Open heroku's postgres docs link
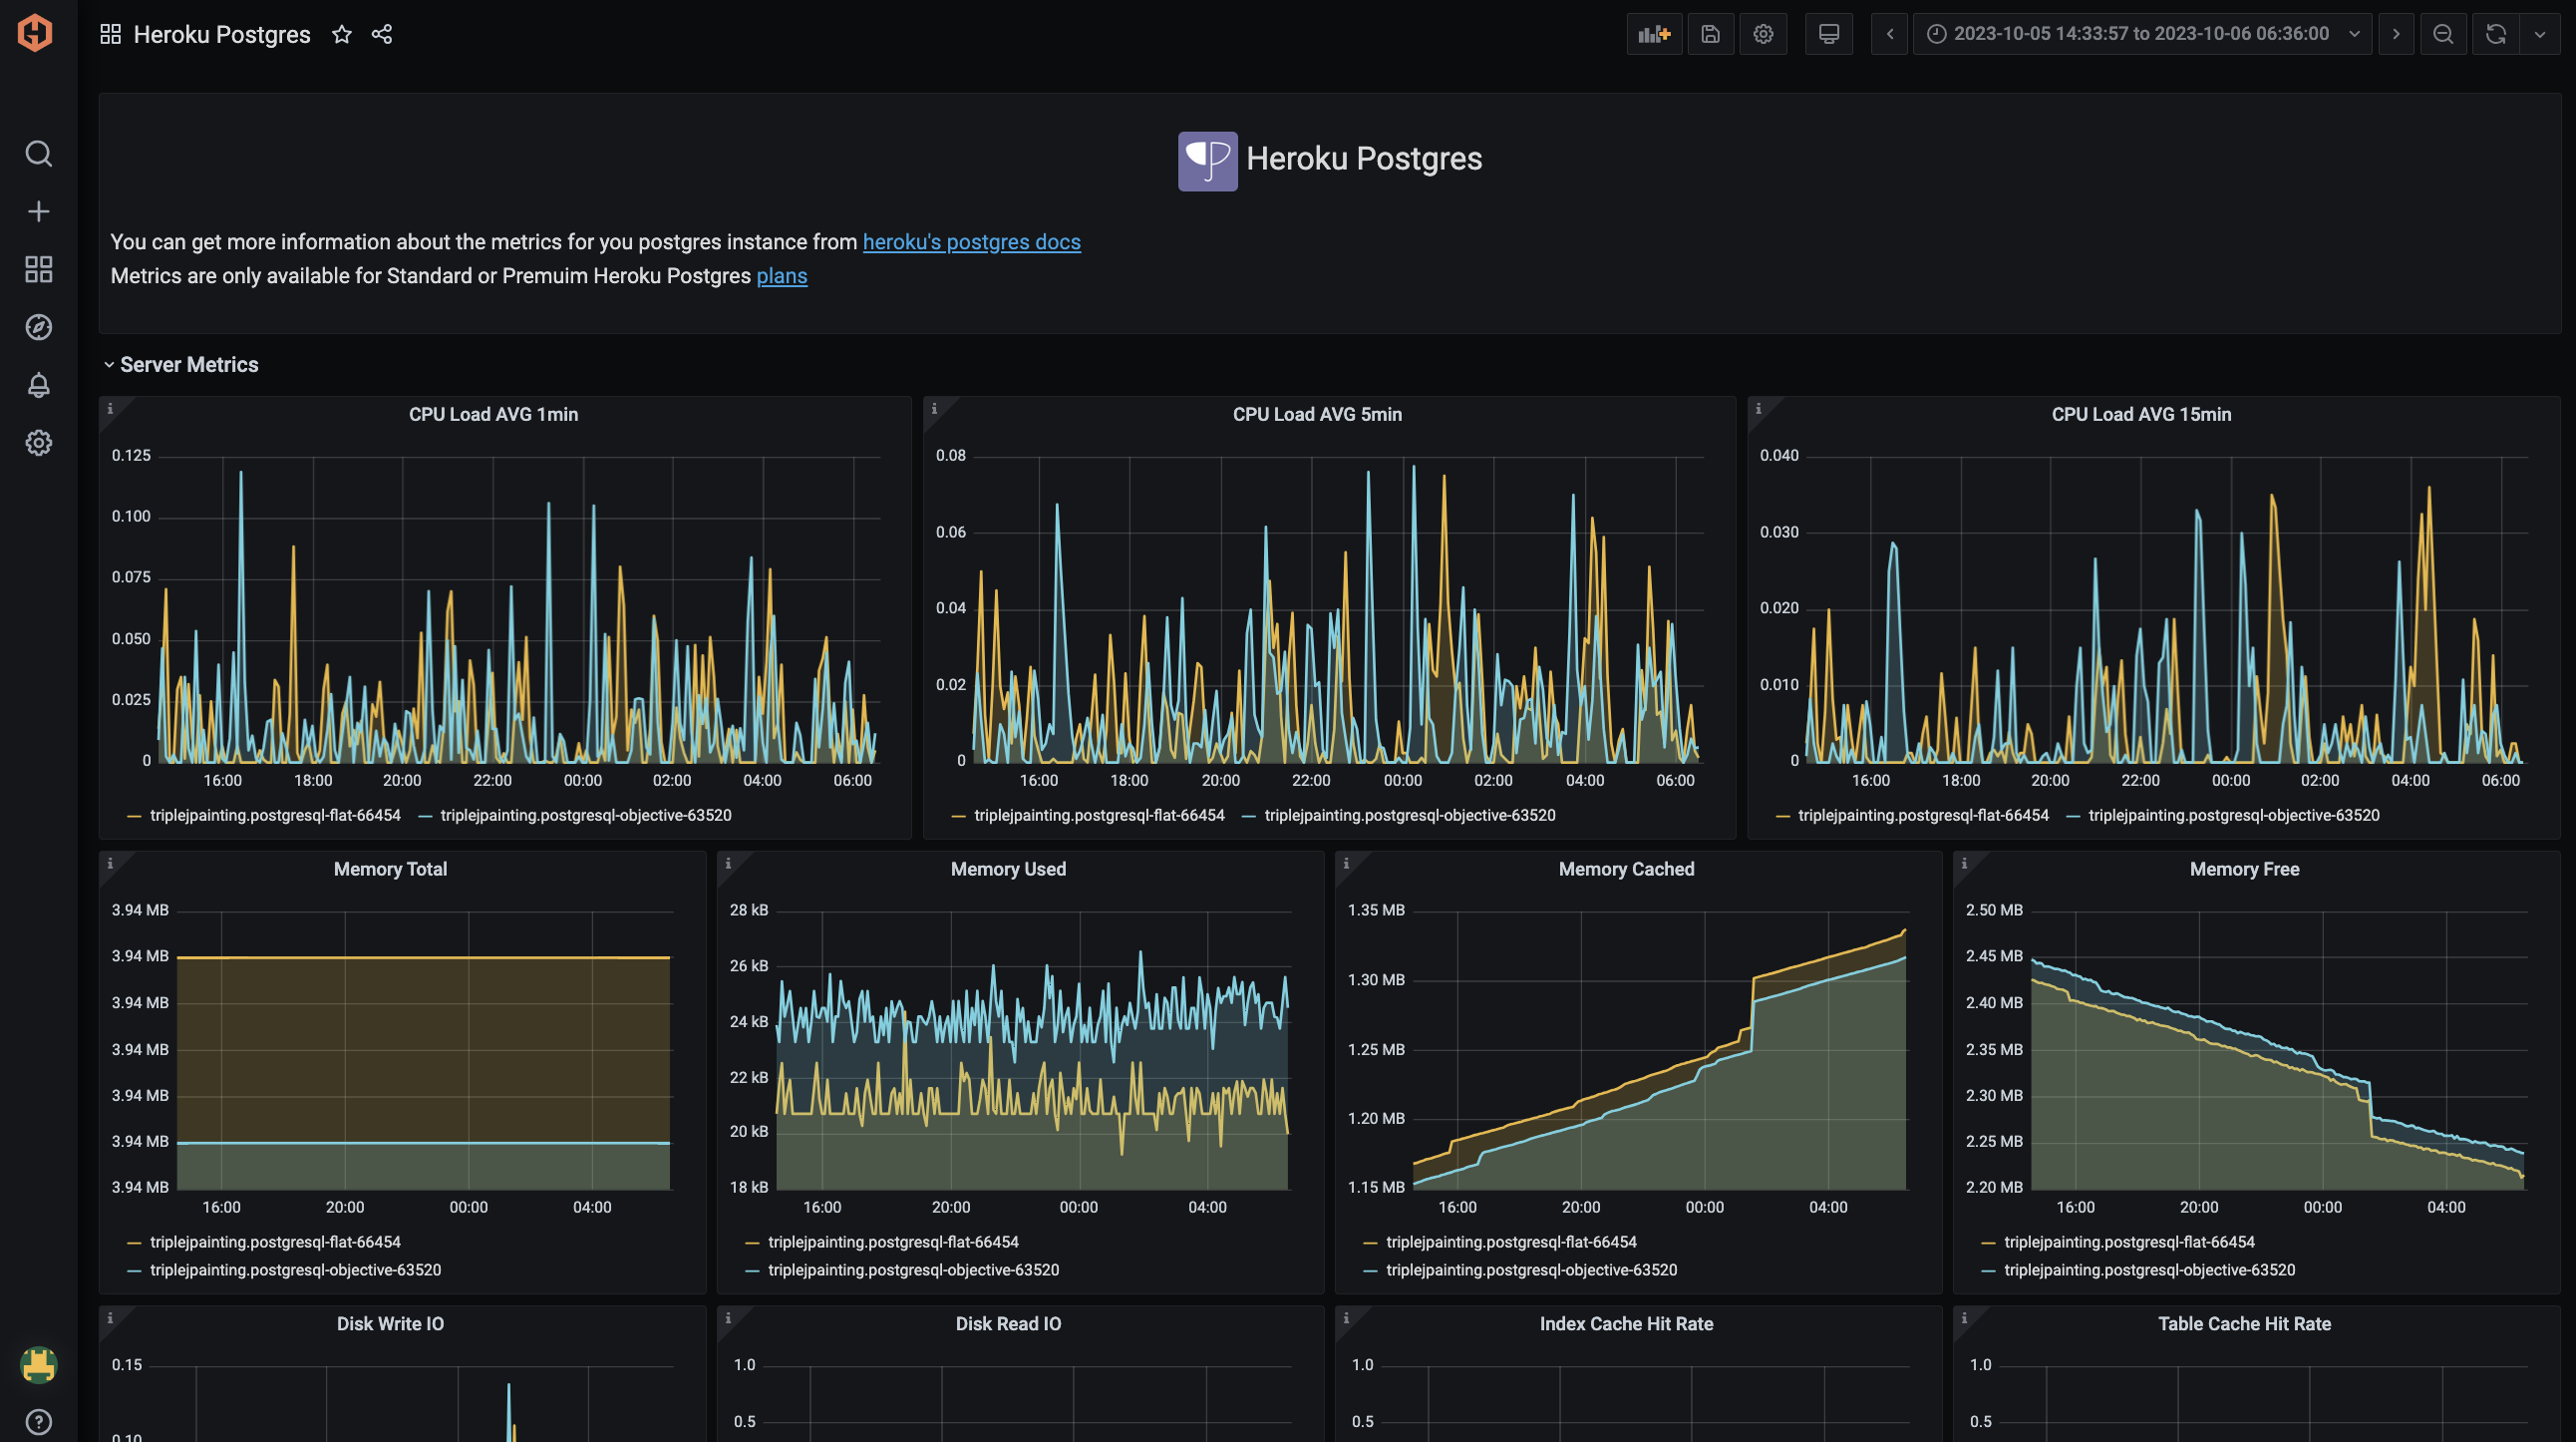Image resolution: width=2576 pixels, height=1442 pixels. coord(971,242)
